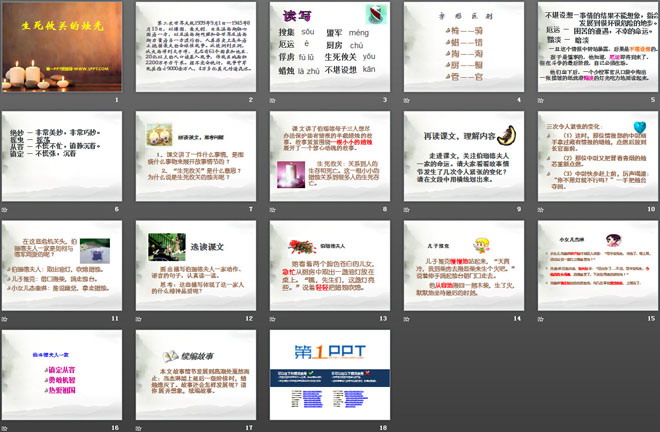Click the animation star icon under slide 14

click(x=407, y=319)
